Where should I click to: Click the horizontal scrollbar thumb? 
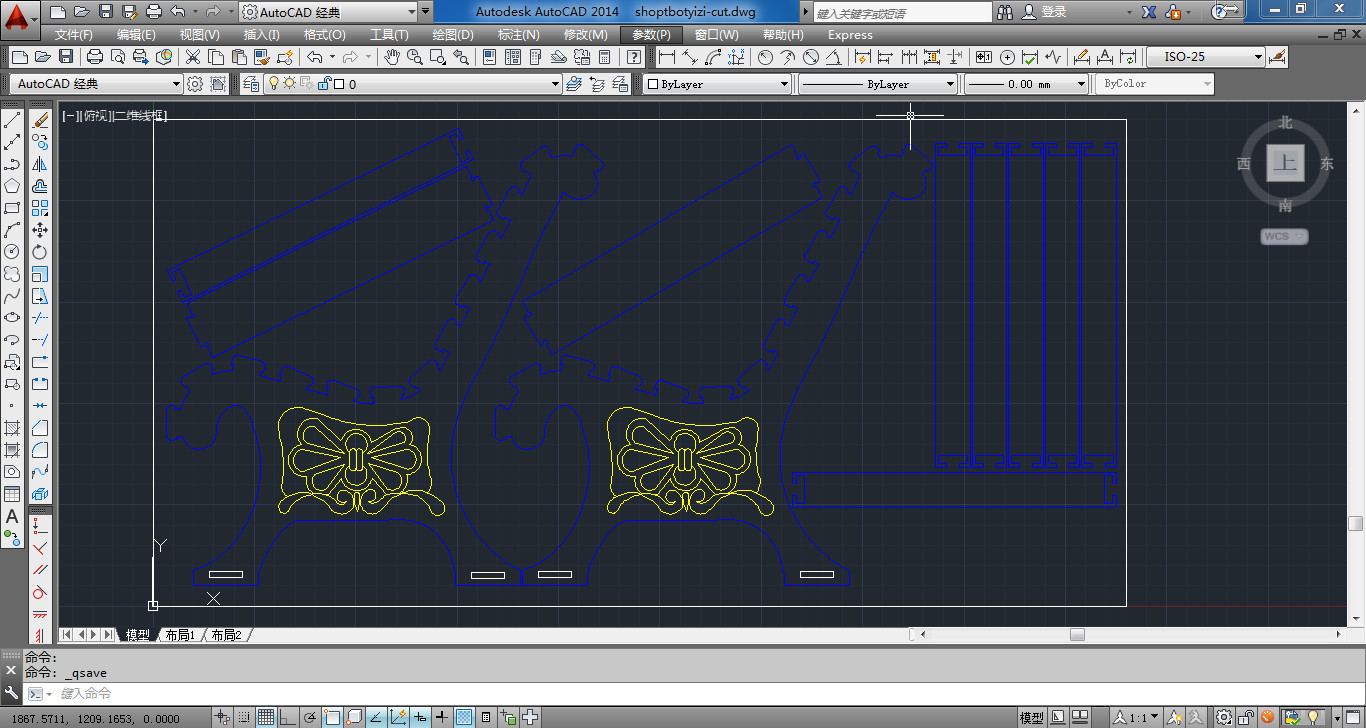[1077, 634]
